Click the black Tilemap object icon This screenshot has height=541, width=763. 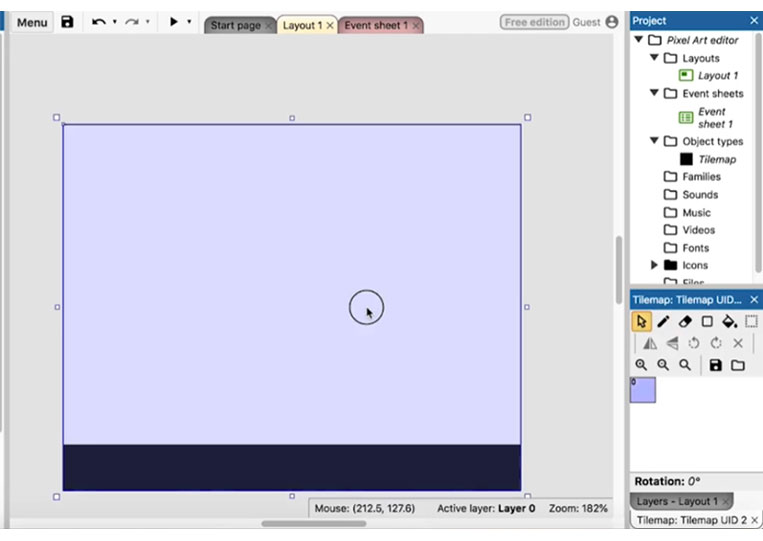[686, 159]
